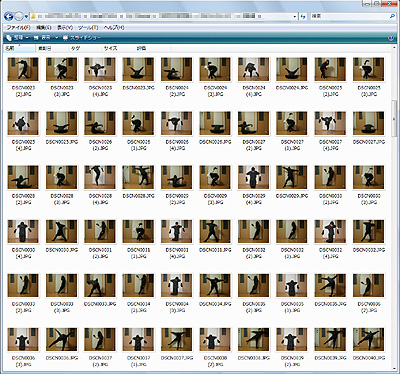
Task: Select thumbnail of DSCN0025.JPG
Action: click(61, 123)
